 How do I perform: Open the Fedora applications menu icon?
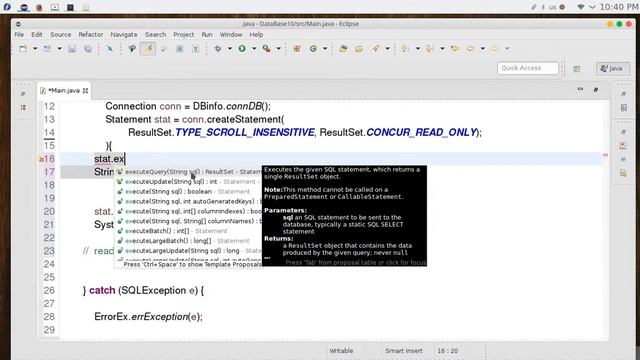pos(7,7)
